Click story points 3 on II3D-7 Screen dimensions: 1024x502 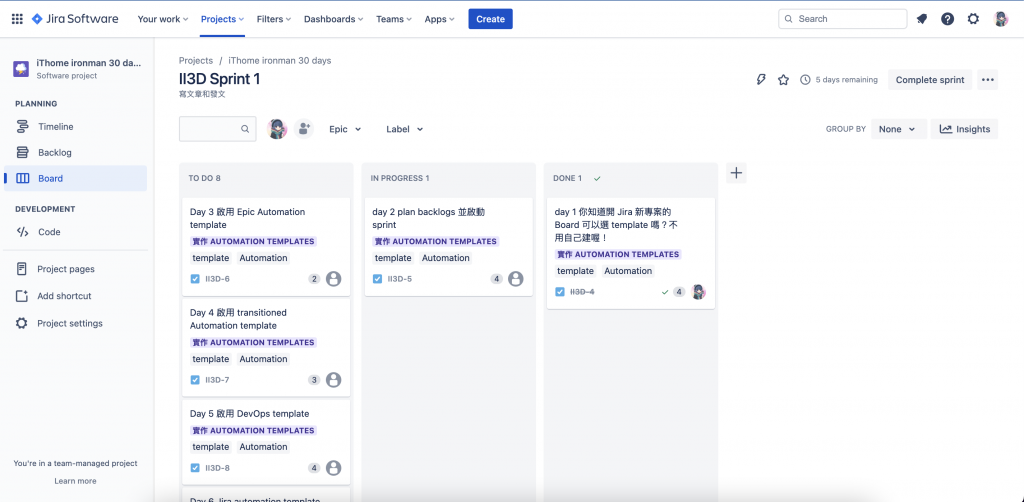tap(314, 380)
